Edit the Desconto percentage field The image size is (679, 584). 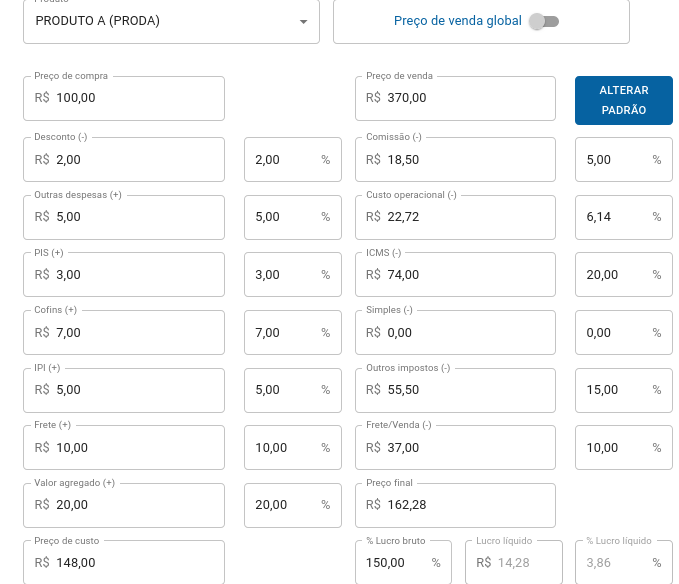[293, 159]
